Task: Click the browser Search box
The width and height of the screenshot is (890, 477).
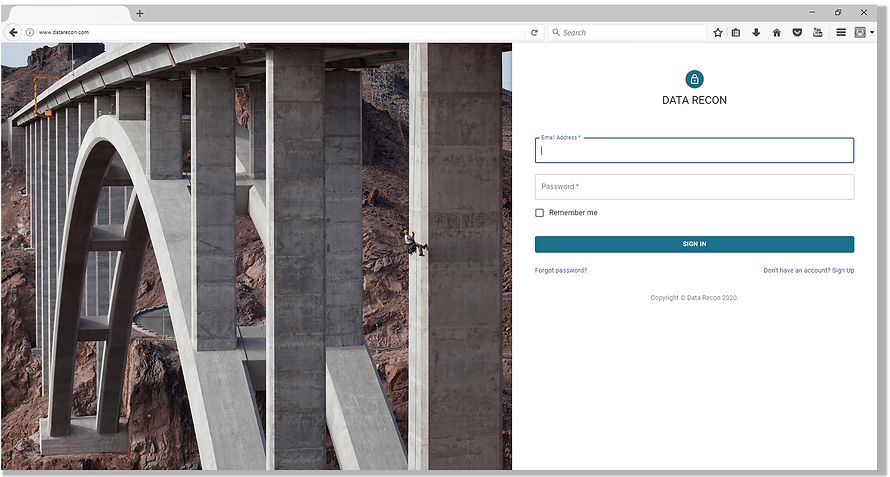Action: 630,32
